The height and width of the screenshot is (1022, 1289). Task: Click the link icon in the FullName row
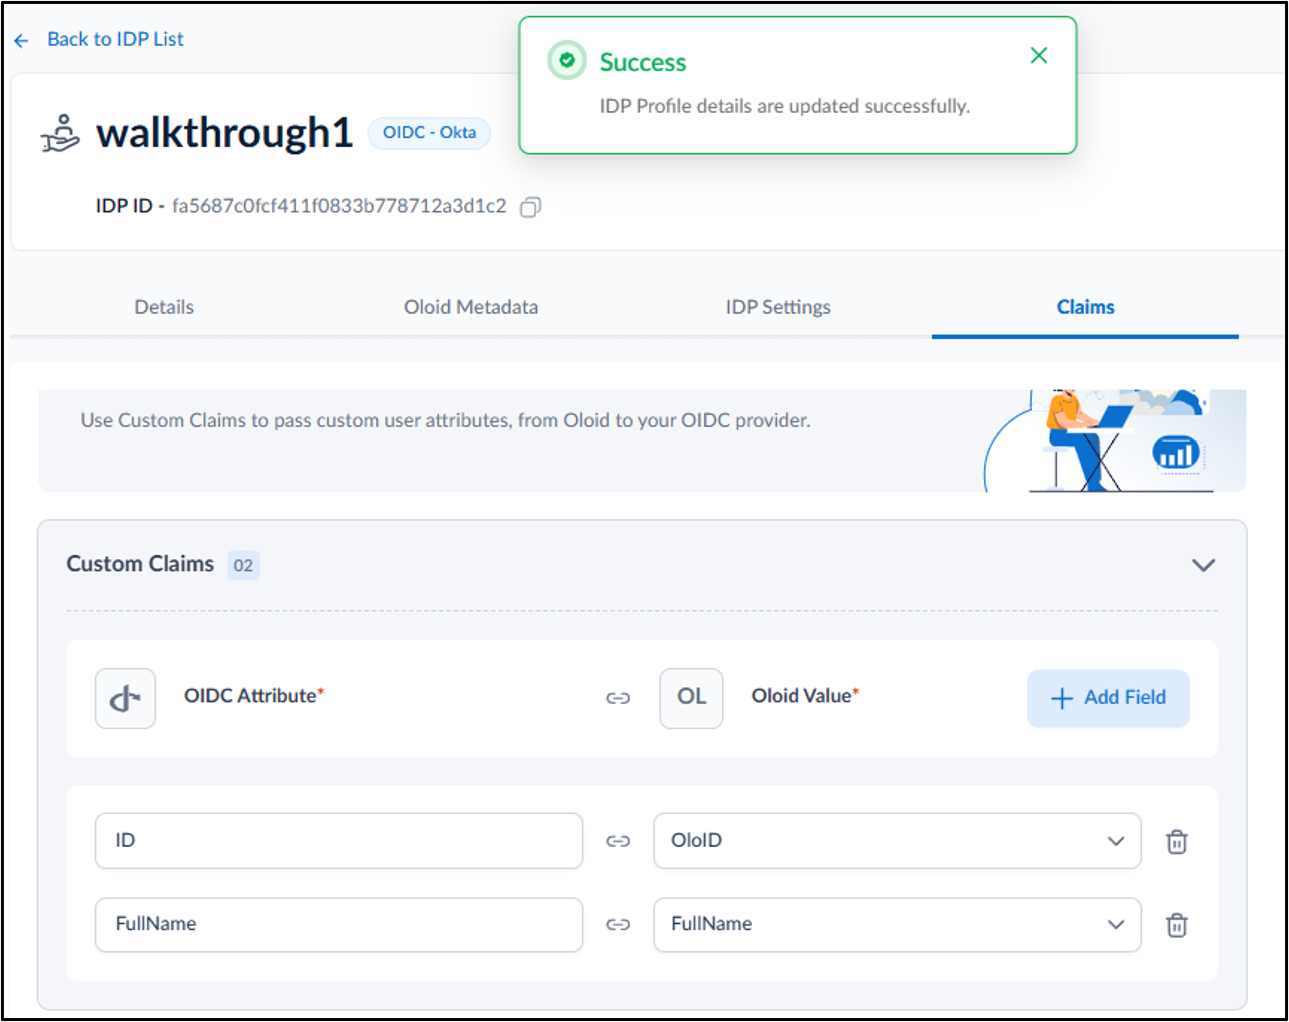click(x=618, y=925)
